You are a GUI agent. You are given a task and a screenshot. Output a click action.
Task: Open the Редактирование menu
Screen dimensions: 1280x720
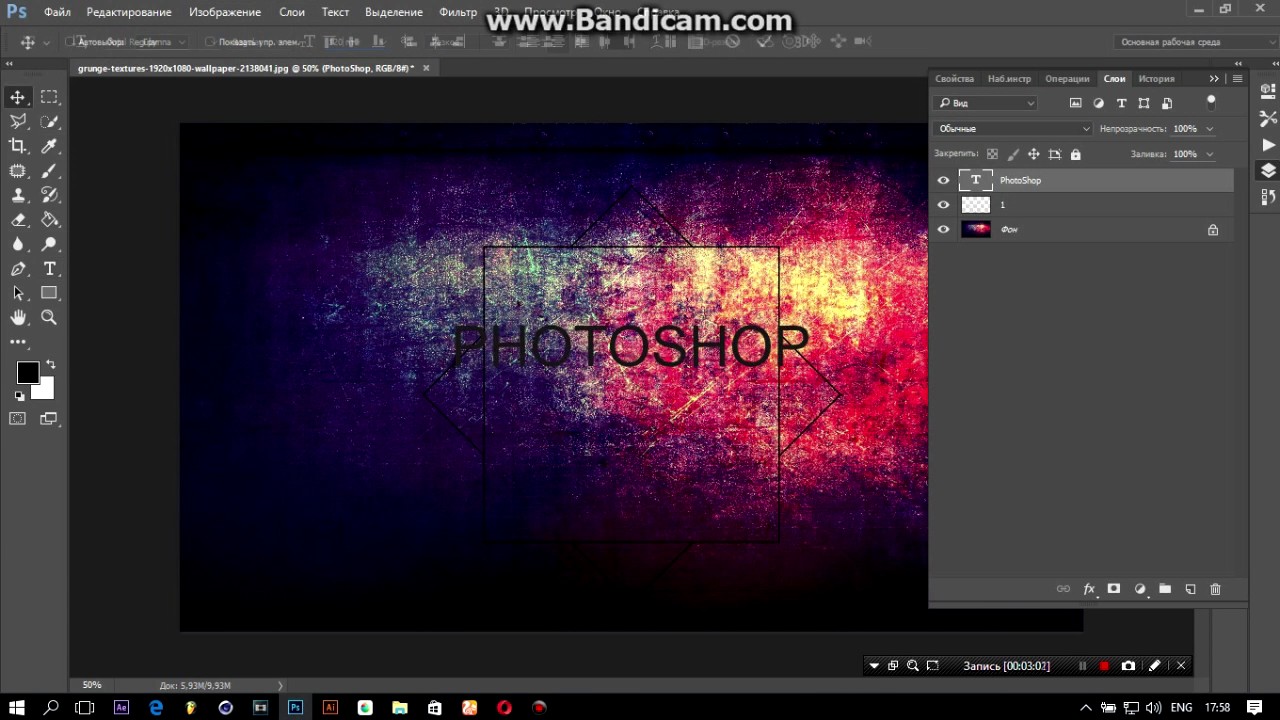(129, 12)
